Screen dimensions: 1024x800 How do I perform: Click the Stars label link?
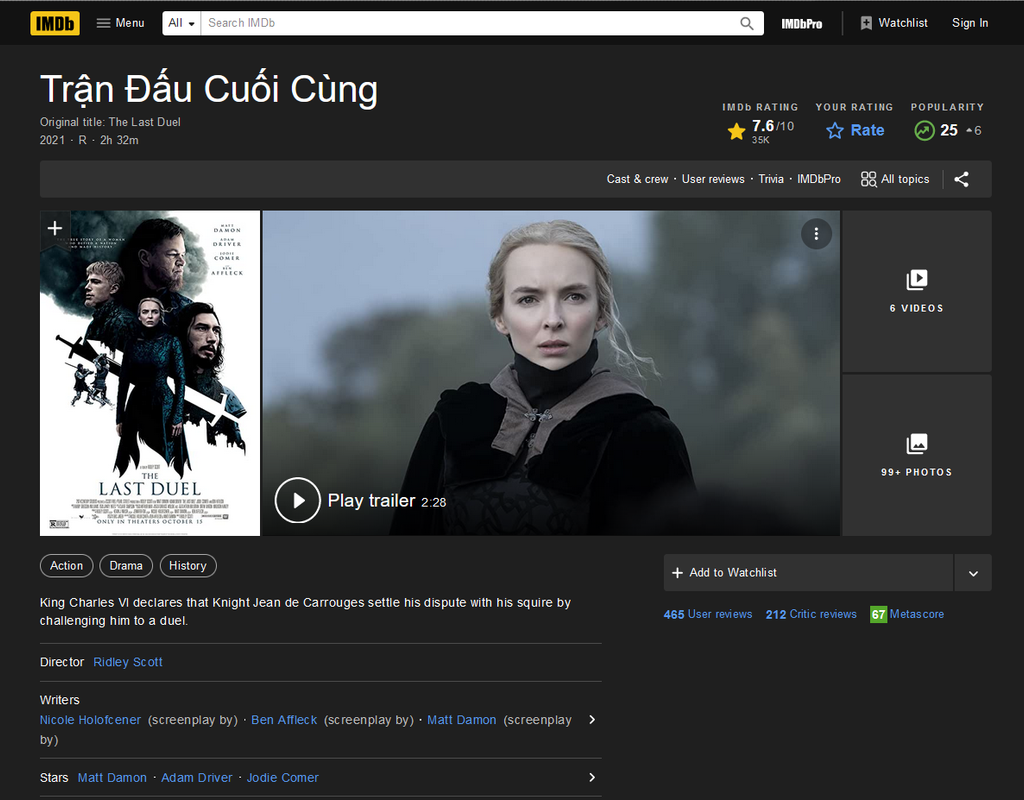54,778
